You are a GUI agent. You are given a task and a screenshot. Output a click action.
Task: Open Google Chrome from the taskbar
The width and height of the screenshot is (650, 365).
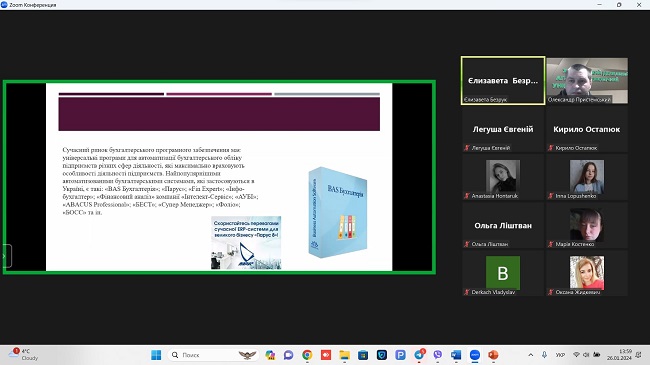pyautogui.click(x=307, y=355)
